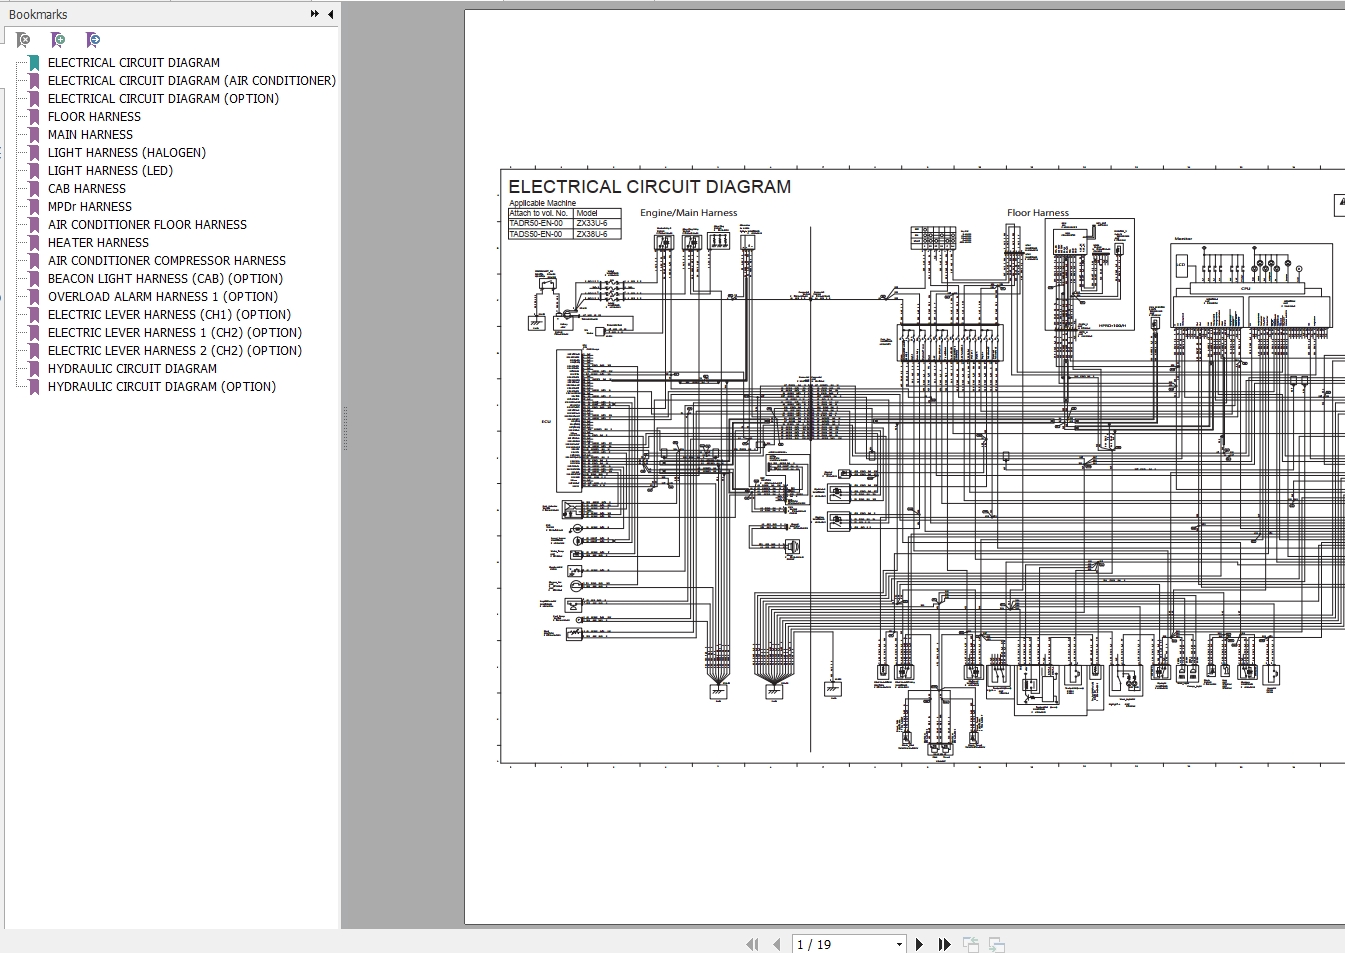Click the first page navigation arrow
This screenshot has width=1345, height=953.
point(752,944)
